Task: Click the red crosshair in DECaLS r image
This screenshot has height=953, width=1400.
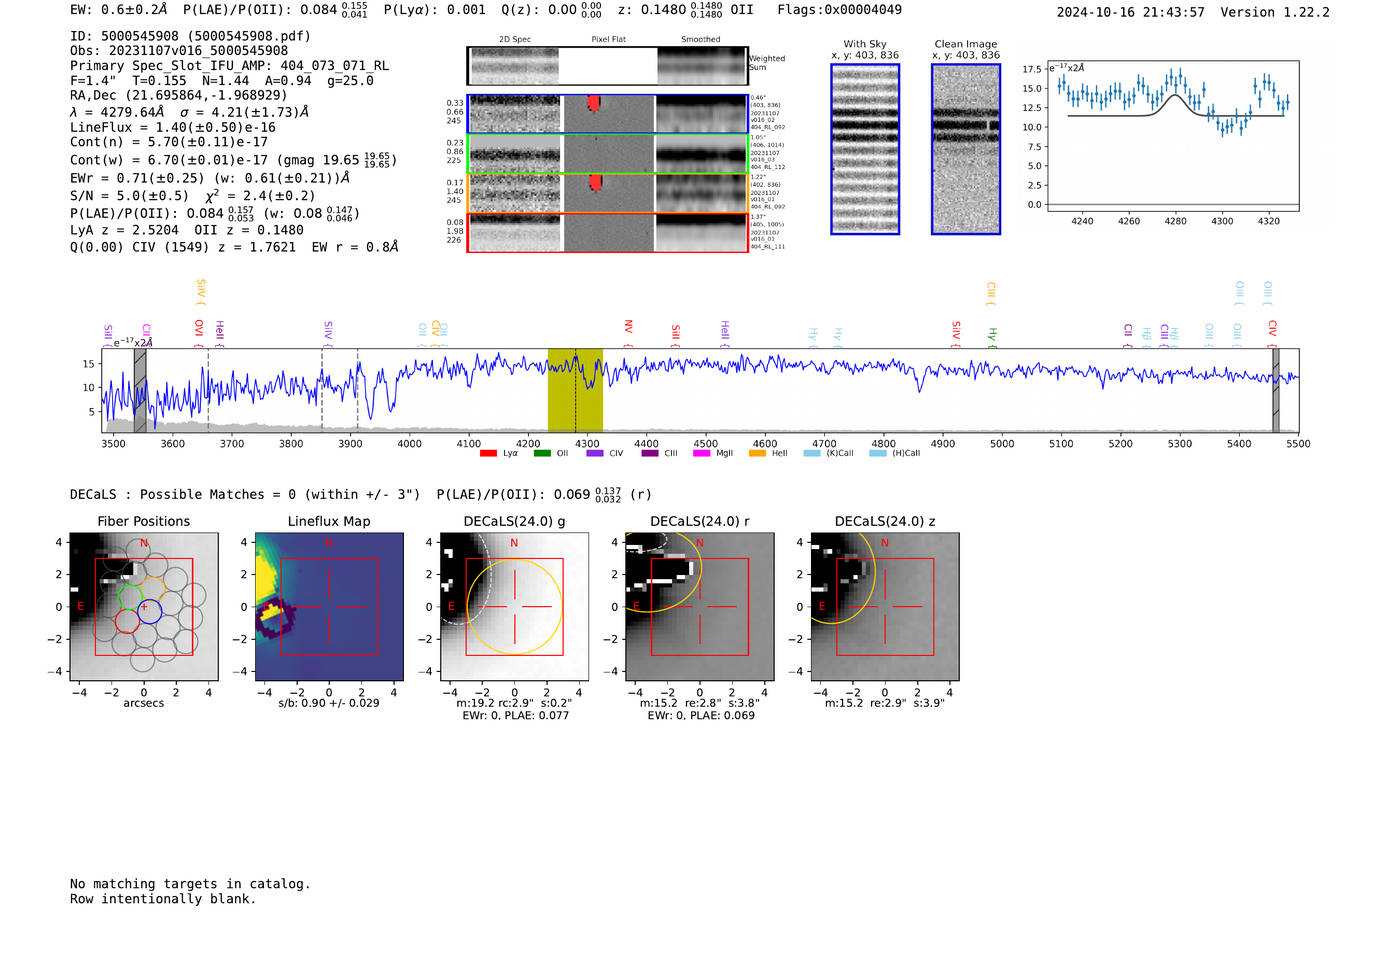Action: pos(700,606)
